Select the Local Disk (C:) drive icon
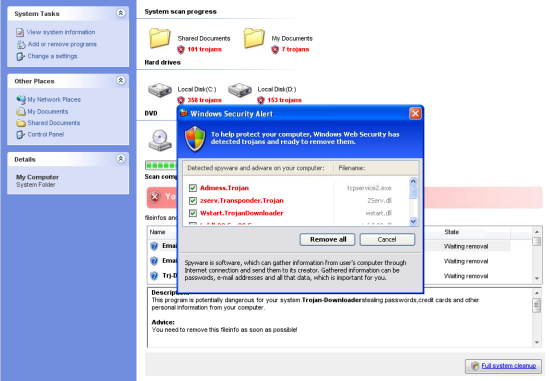The height and width of the screenshot is (381, 550). [160, 90]
